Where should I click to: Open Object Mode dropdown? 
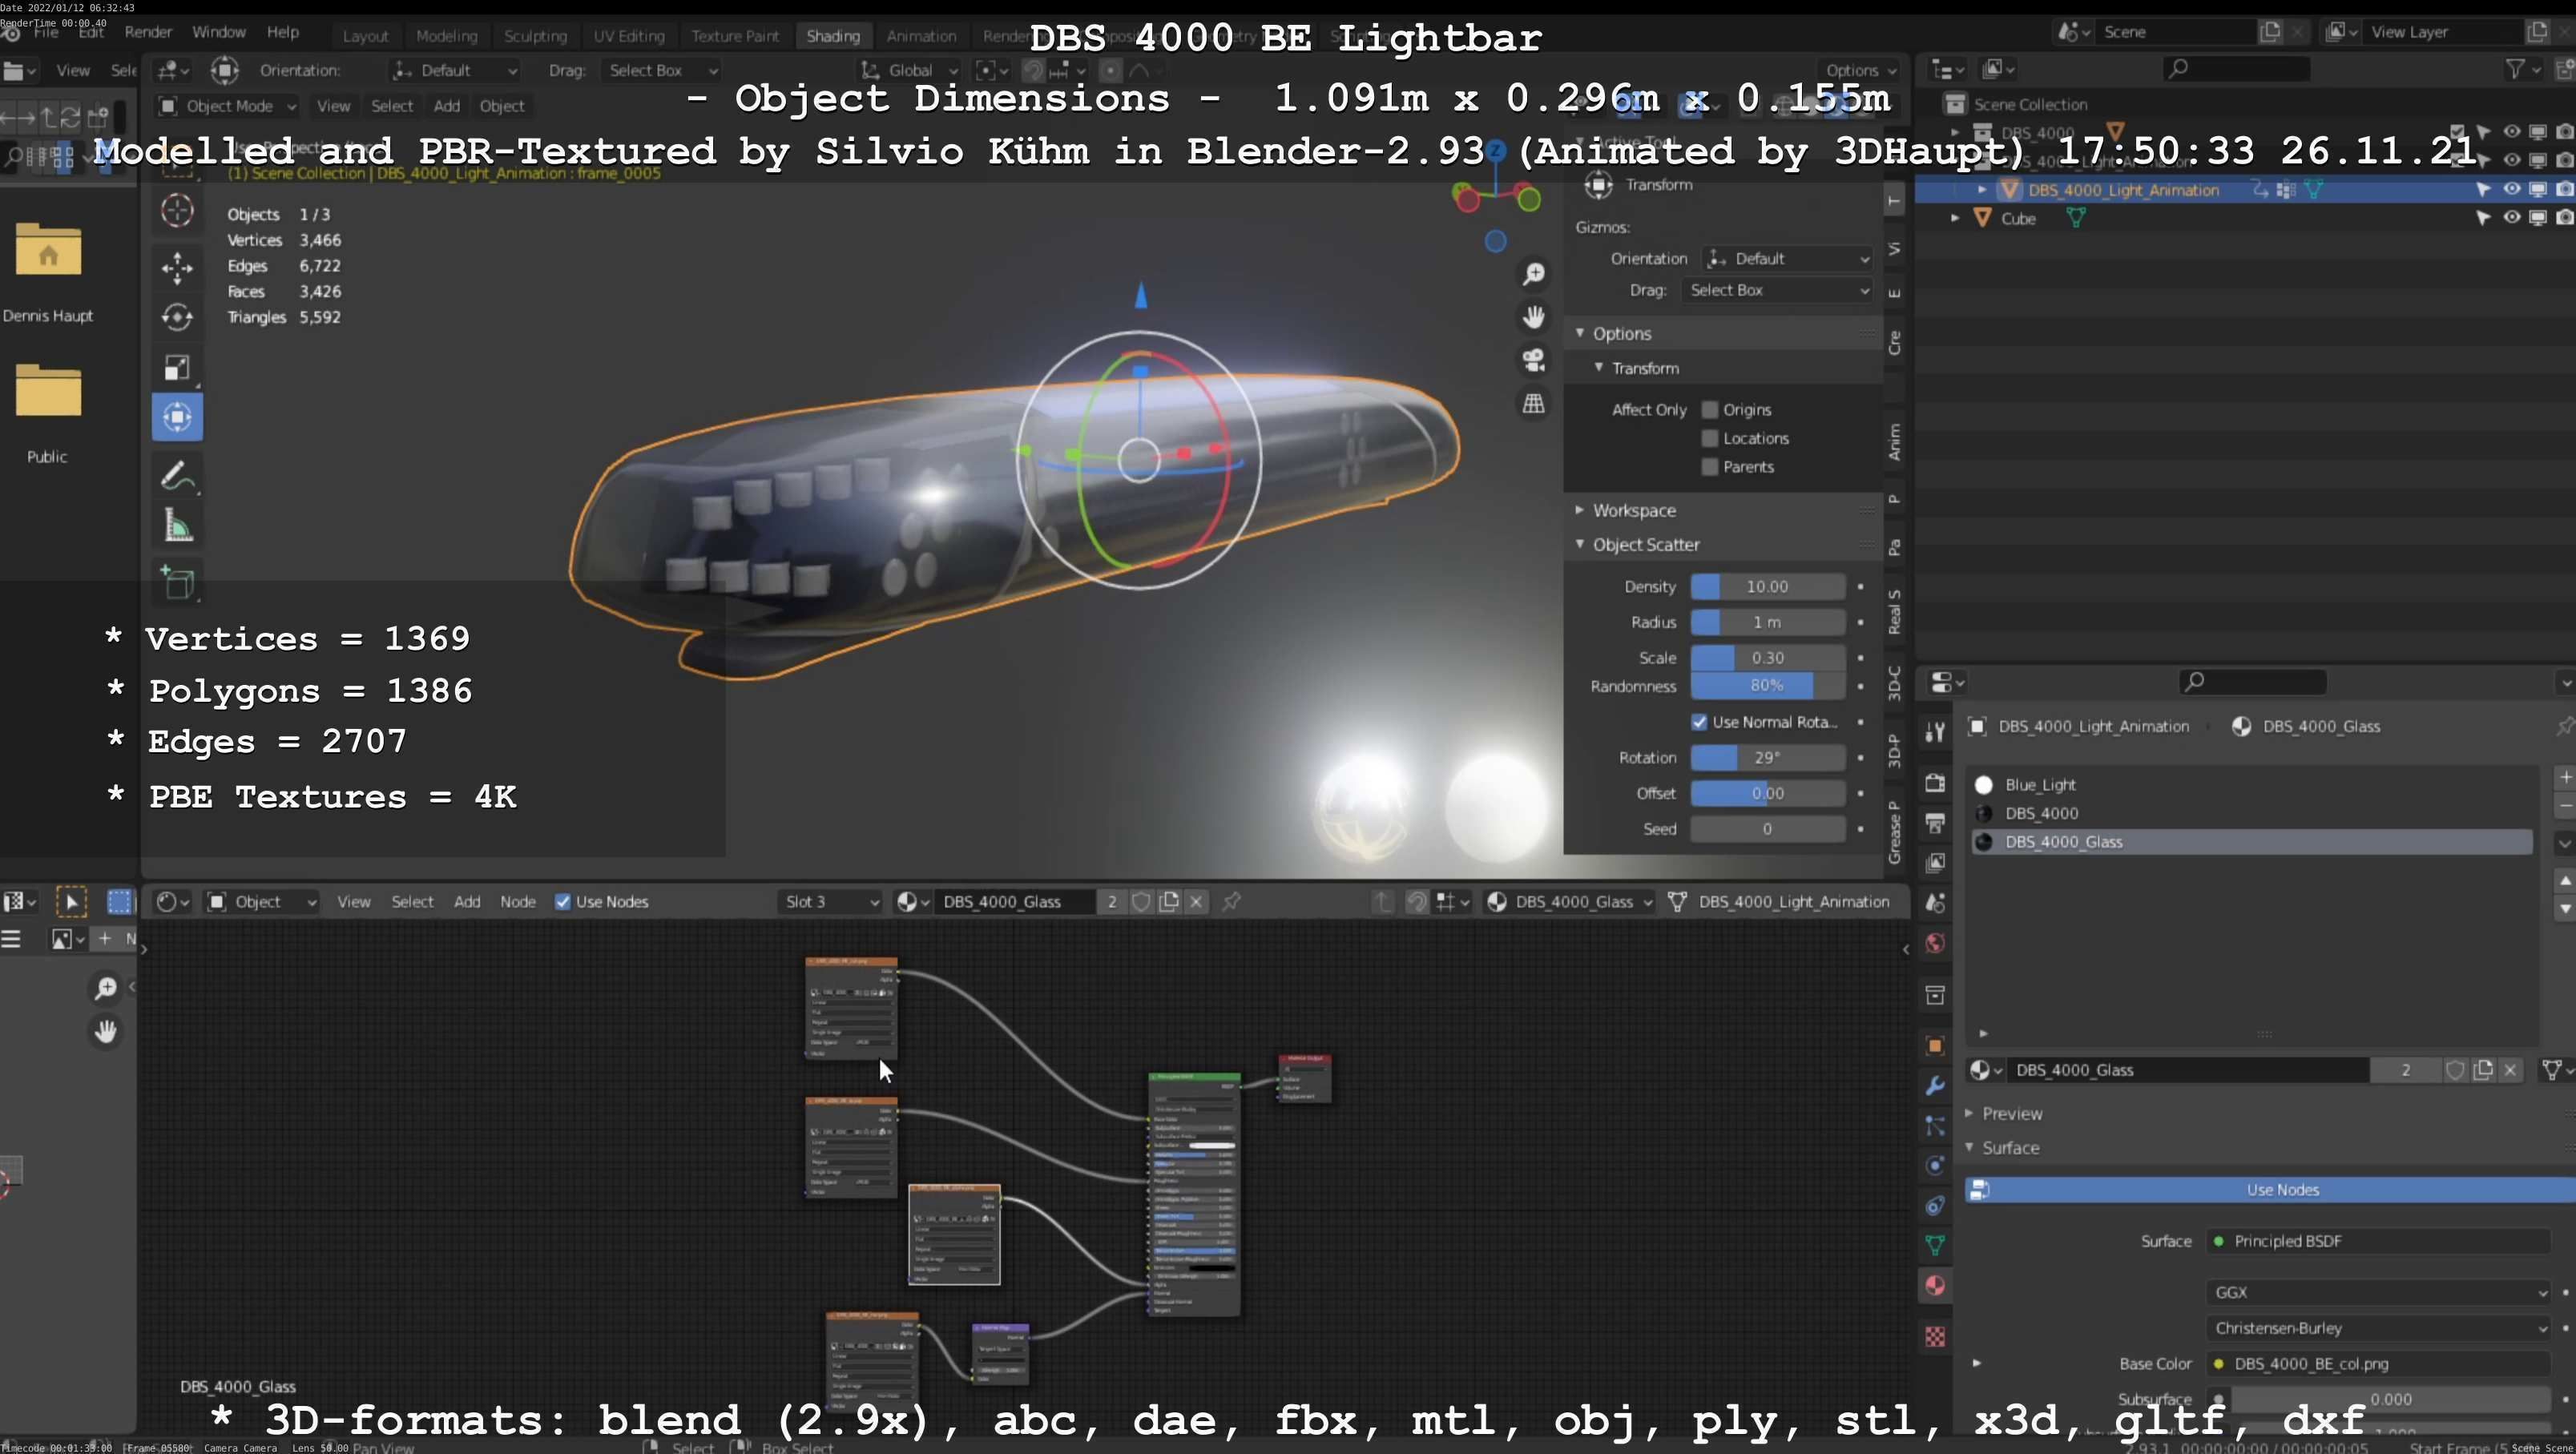pyautogui.click(x=228, y=106)
